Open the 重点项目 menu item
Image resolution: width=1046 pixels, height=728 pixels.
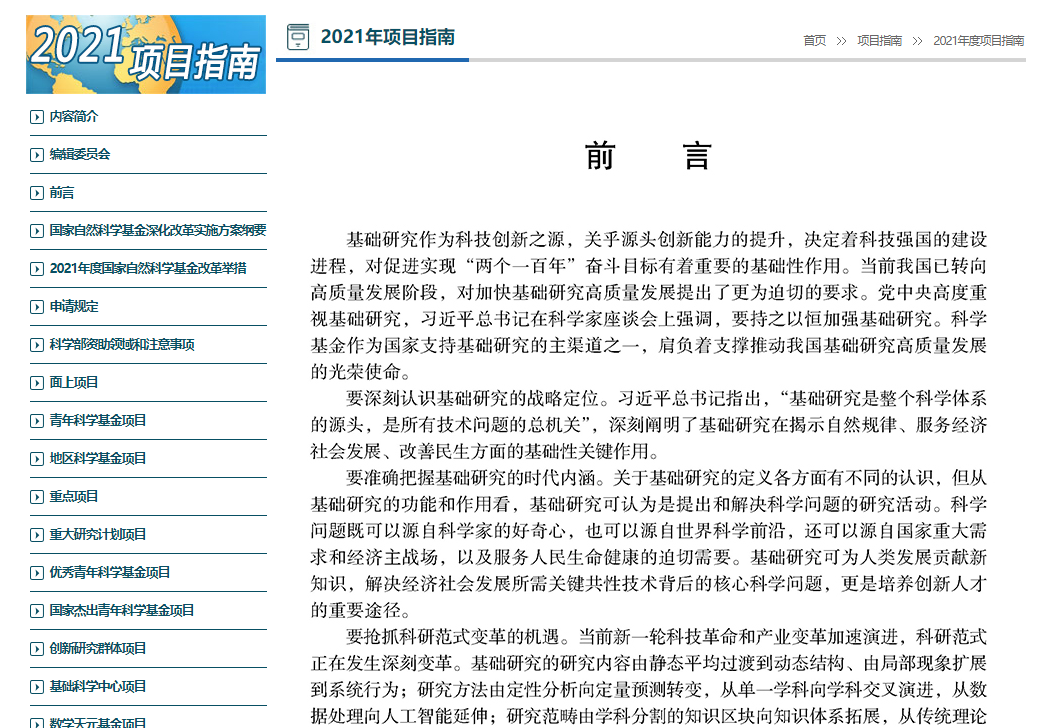pos(73,497)
